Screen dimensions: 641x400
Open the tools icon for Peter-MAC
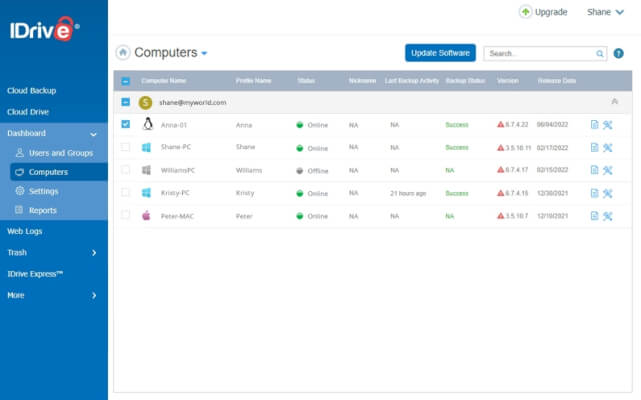[x=607, y=216]
